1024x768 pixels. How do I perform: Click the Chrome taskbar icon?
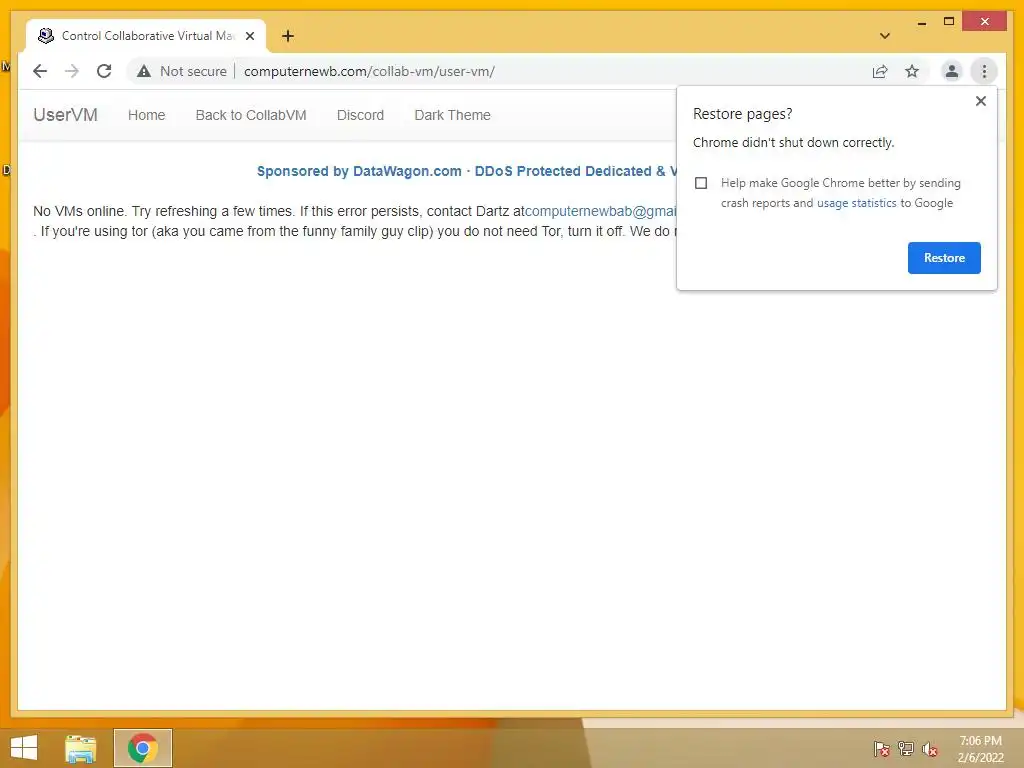[142, 748]
